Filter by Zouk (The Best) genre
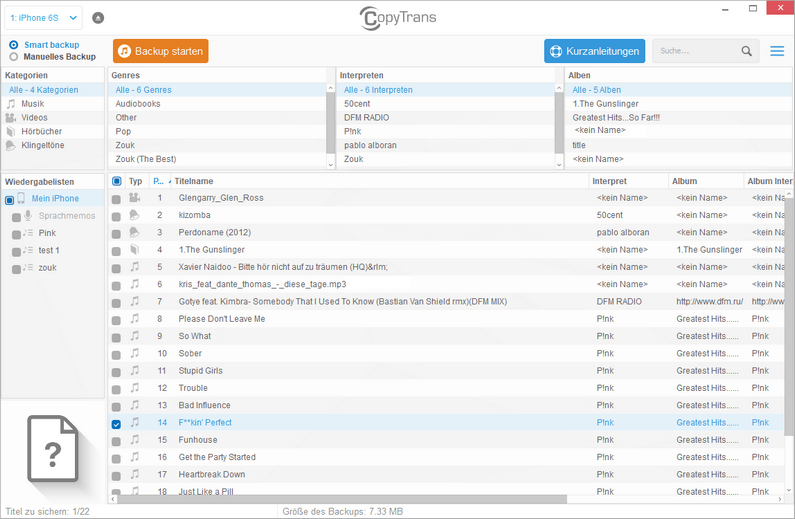The image size is (795, 519). point(218,159)
